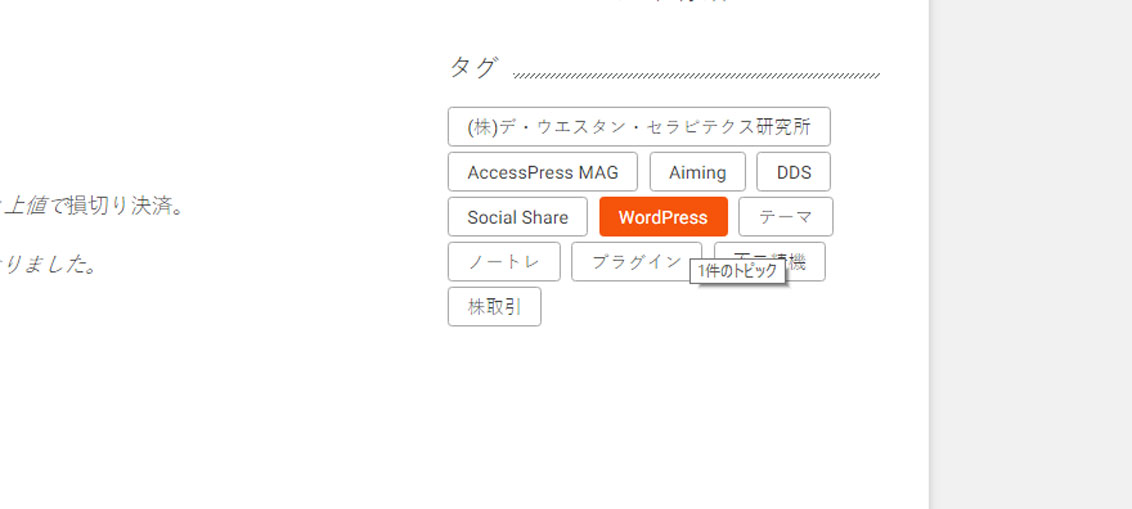The height and width of the screenshot is (509, 1132).
Task: Click the highlighted orange WordPress tag
Action: click(x=663, y=217)
